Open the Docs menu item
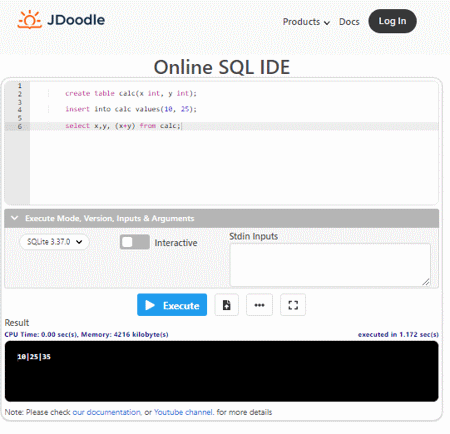Screen dimensions: 450x434 click(x=349, y=22)
